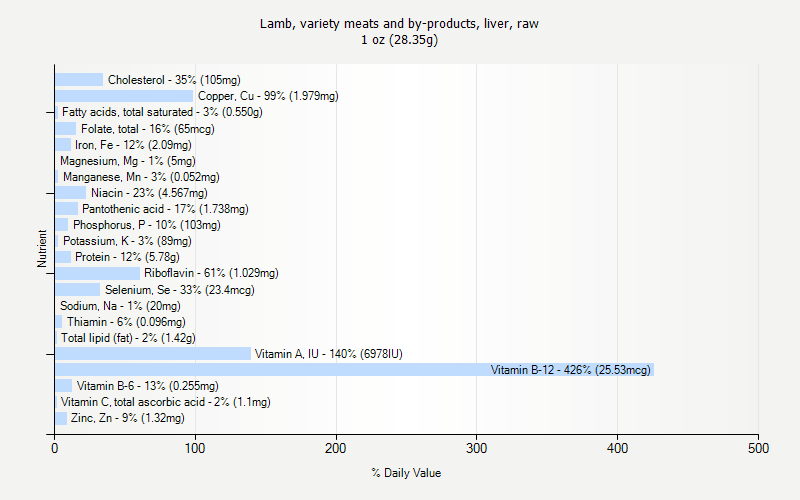Click the Magnesium, Mg - 1% label
This screenshot has height=500, width=800.
tap(128, 161)
